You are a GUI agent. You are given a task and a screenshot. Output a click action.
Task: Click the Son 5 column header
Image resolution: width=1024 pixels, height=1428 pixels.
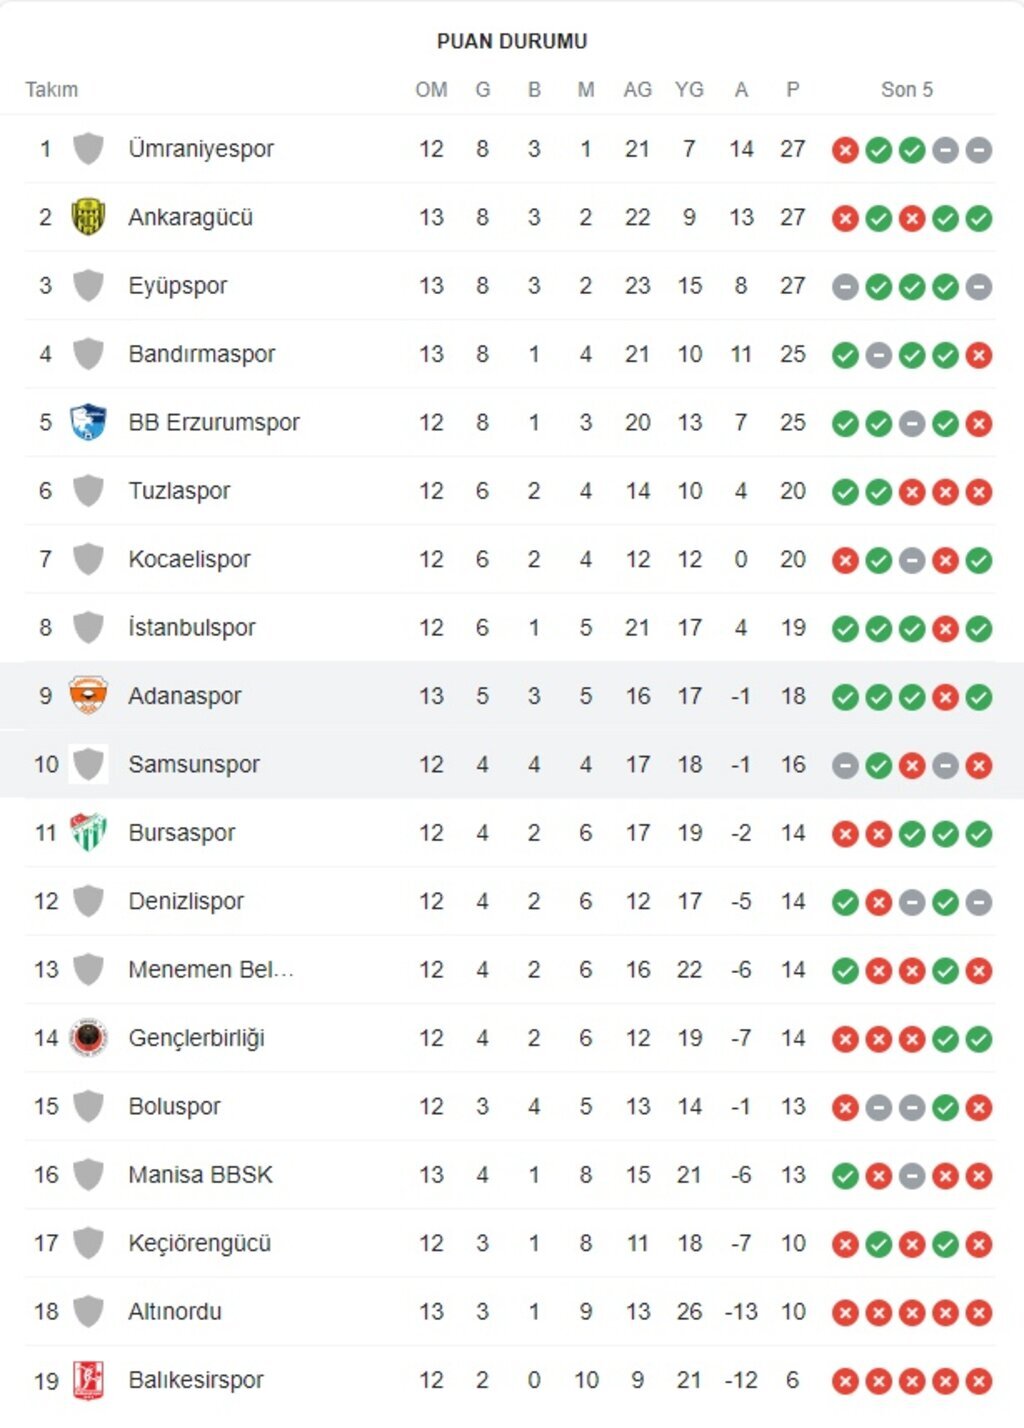point(906,90)
